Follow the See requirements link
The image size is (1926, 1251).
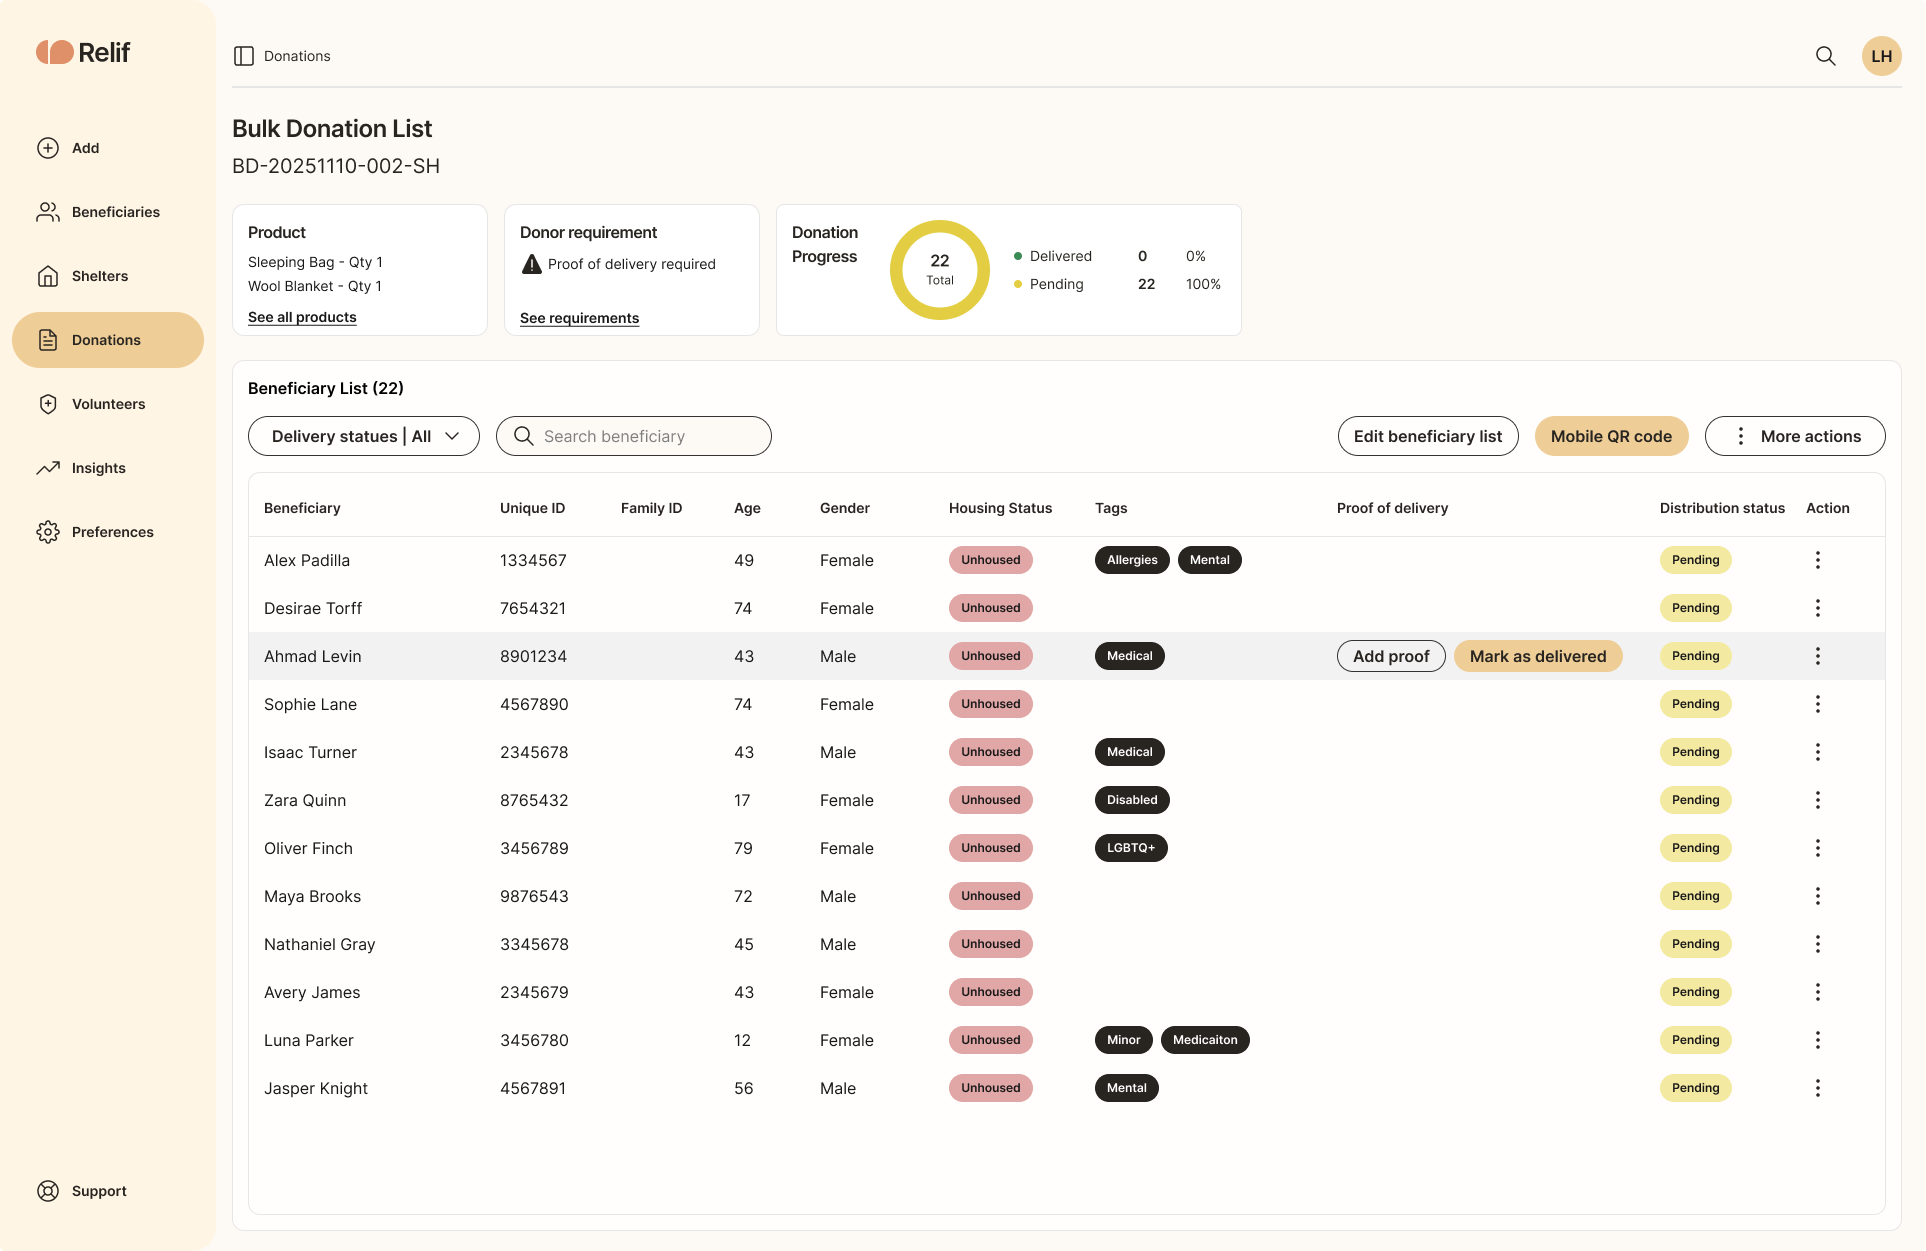(x=579, y=318)
